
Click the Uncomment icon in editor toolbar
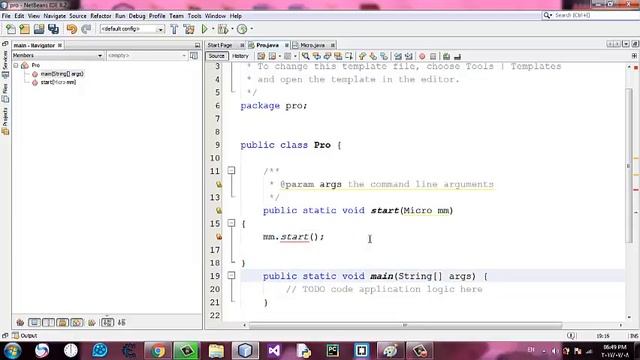coord(457,56)
